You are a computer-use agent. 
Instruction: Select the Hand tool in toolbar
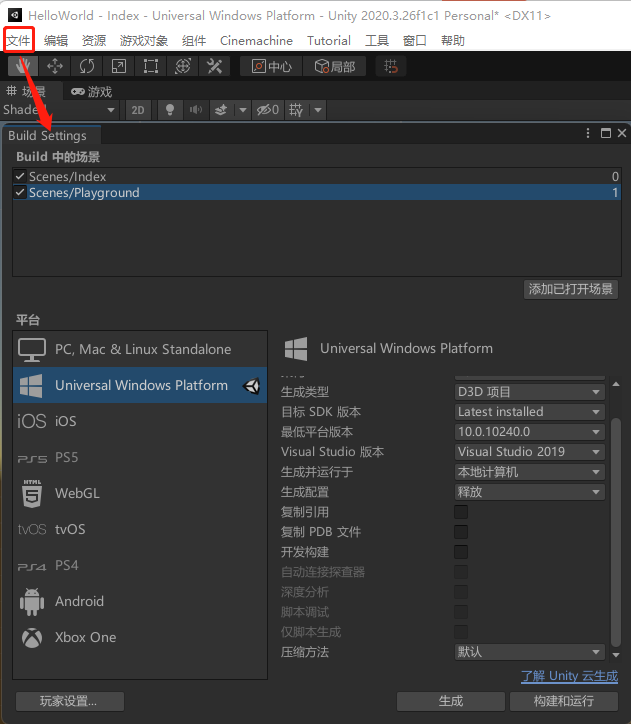pos(22,66)
